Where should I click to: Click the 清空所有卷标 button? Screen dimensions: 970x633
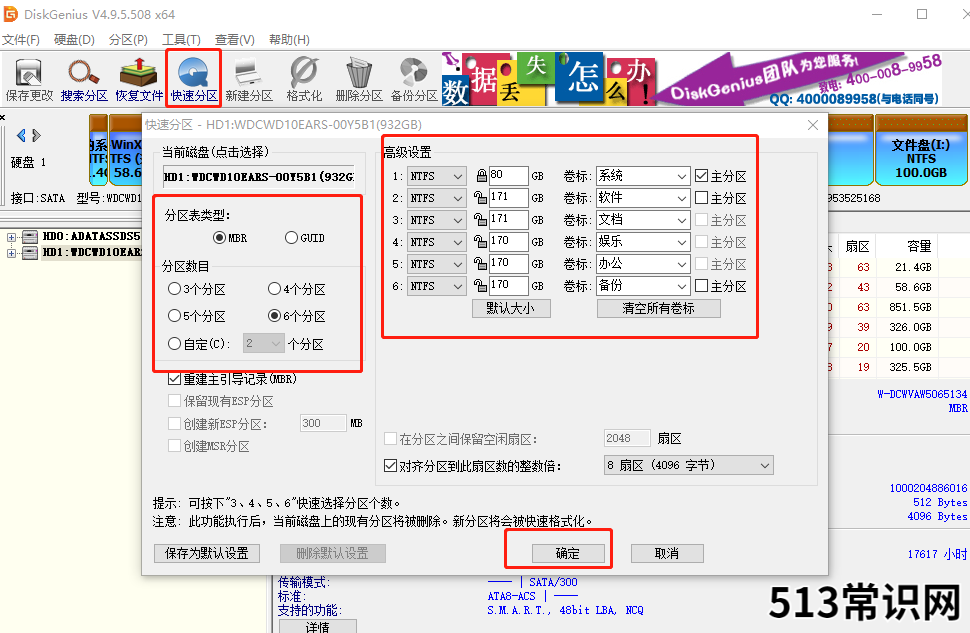pyautogui.click(x=658, y=308)
